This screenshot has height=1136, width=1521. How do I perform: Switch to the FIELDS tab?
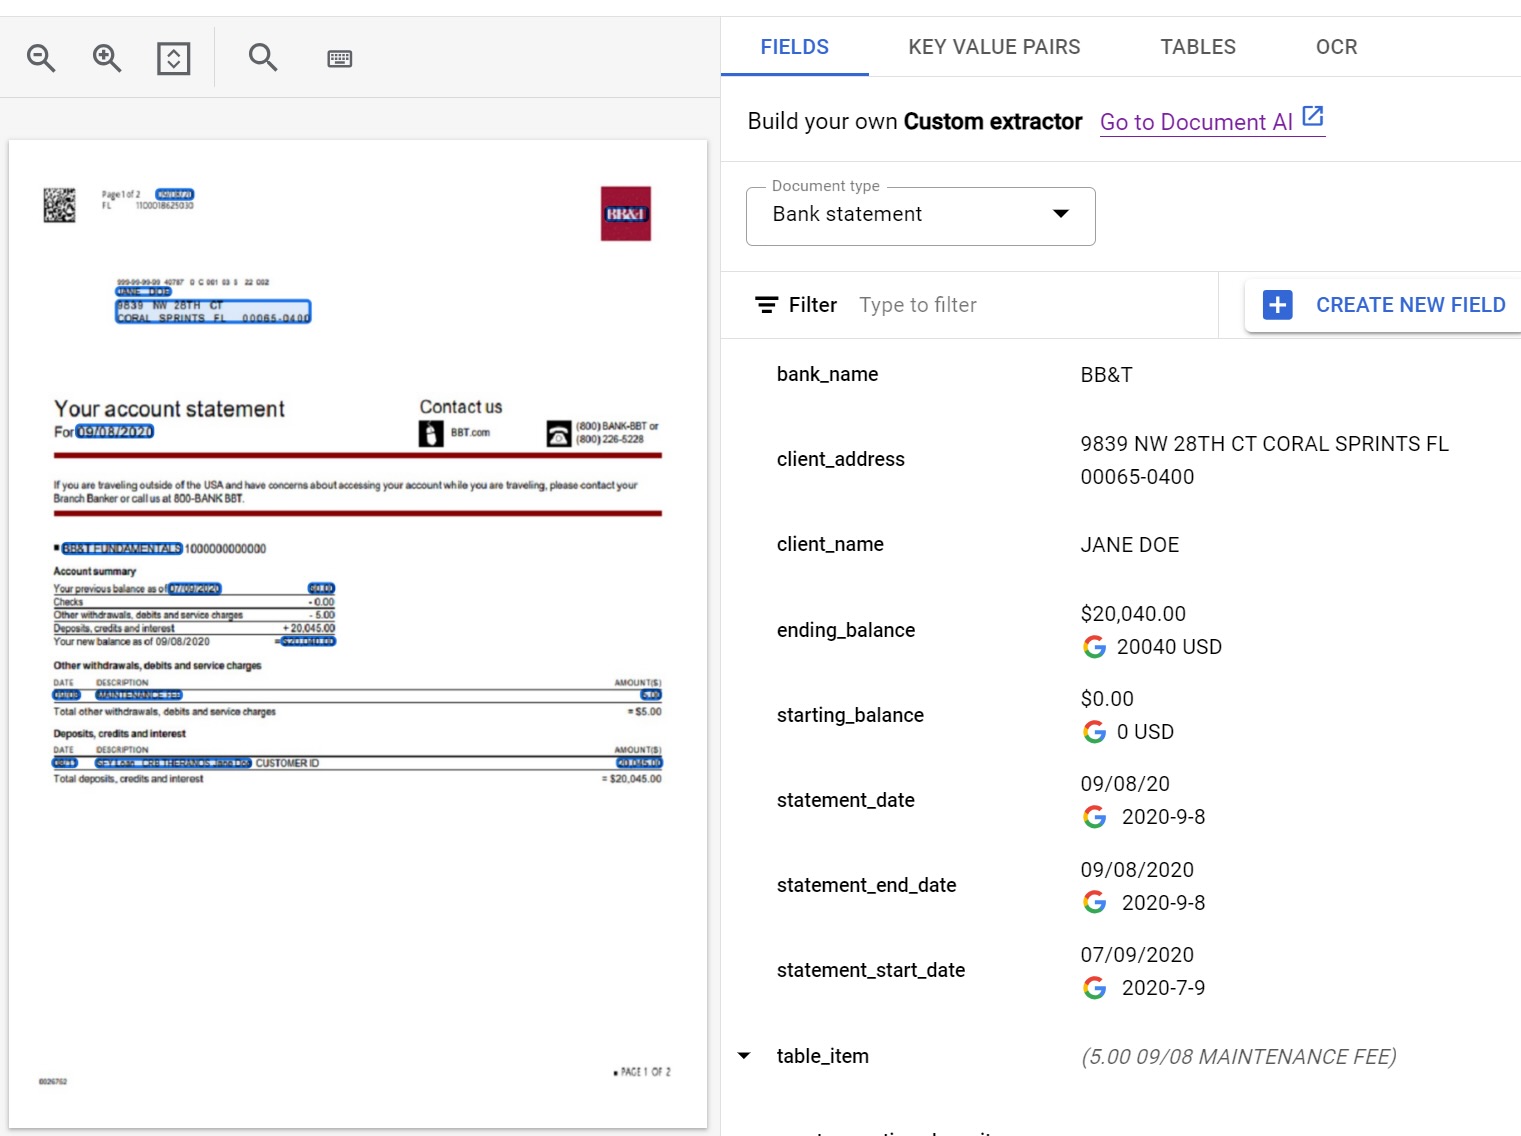[795, 47]
